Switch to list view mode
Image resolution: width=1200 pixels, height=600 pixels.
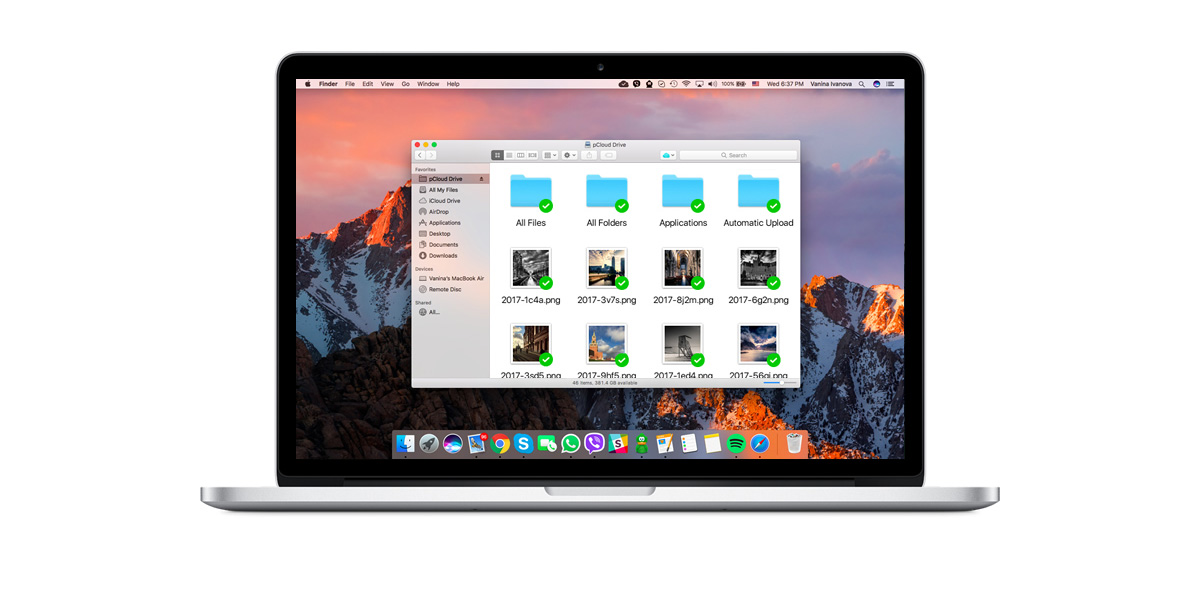point(509,155)
